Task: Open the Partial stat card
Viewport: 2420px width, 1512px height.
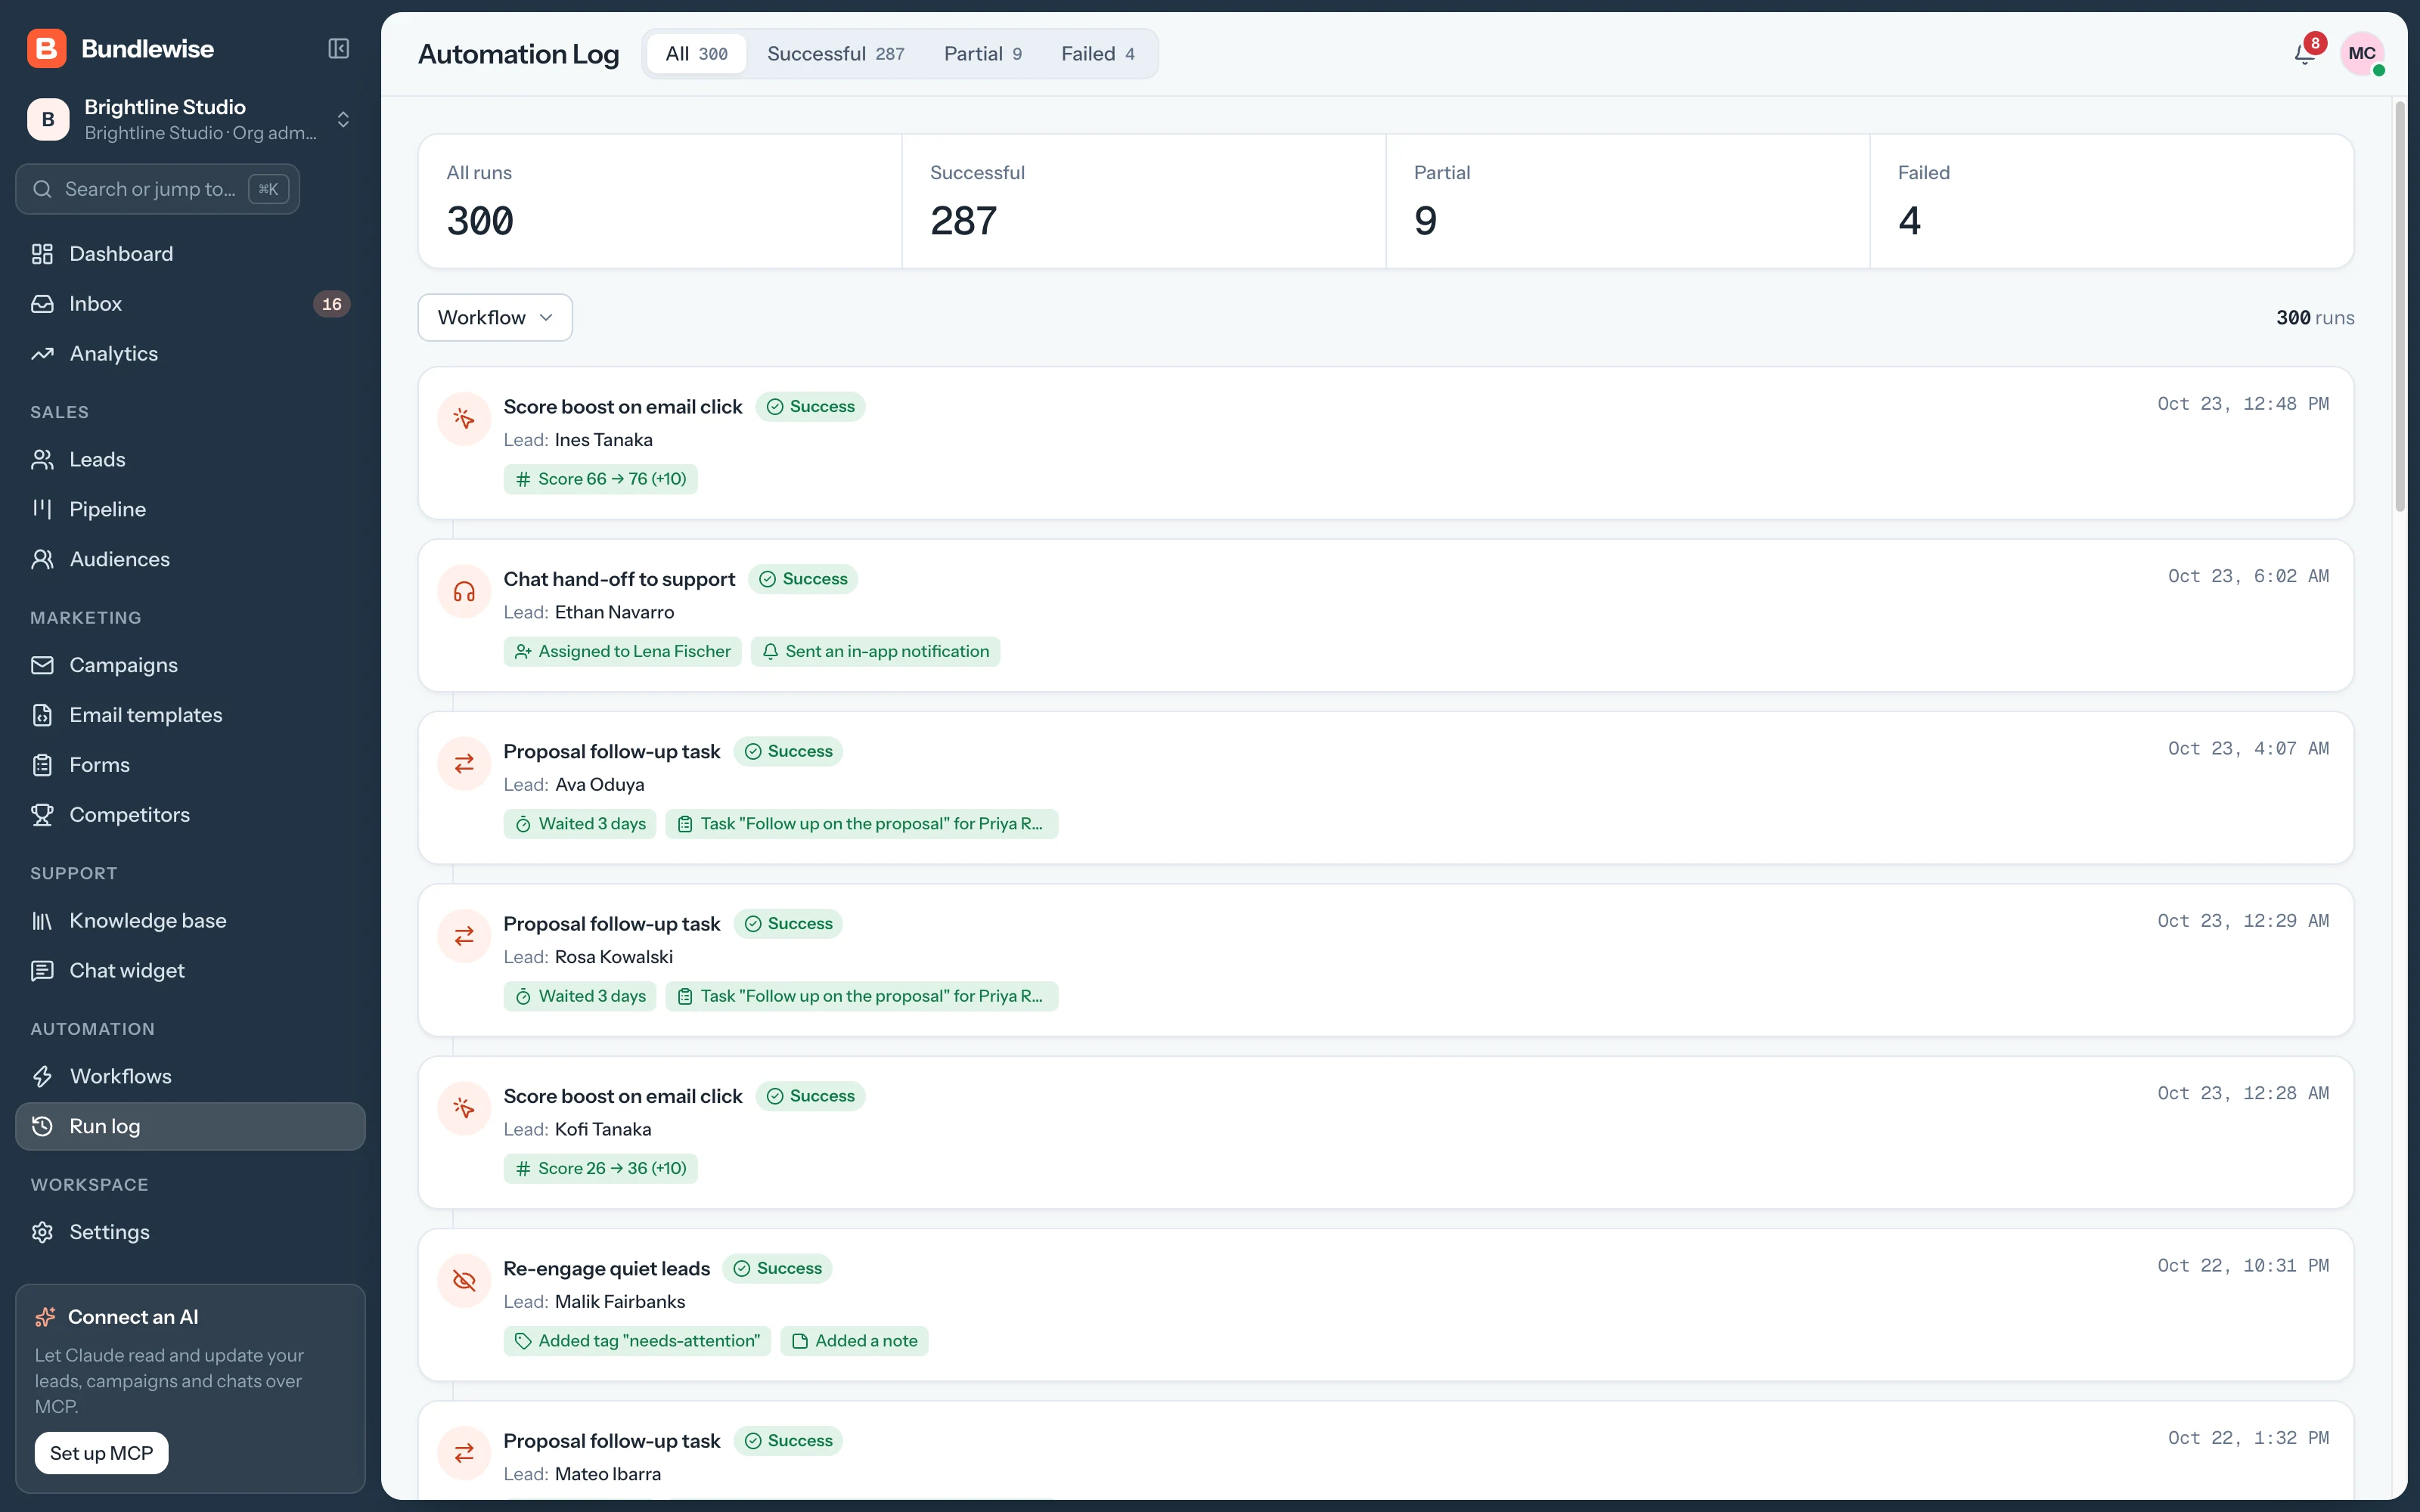Action: (x=1627, y=201)
